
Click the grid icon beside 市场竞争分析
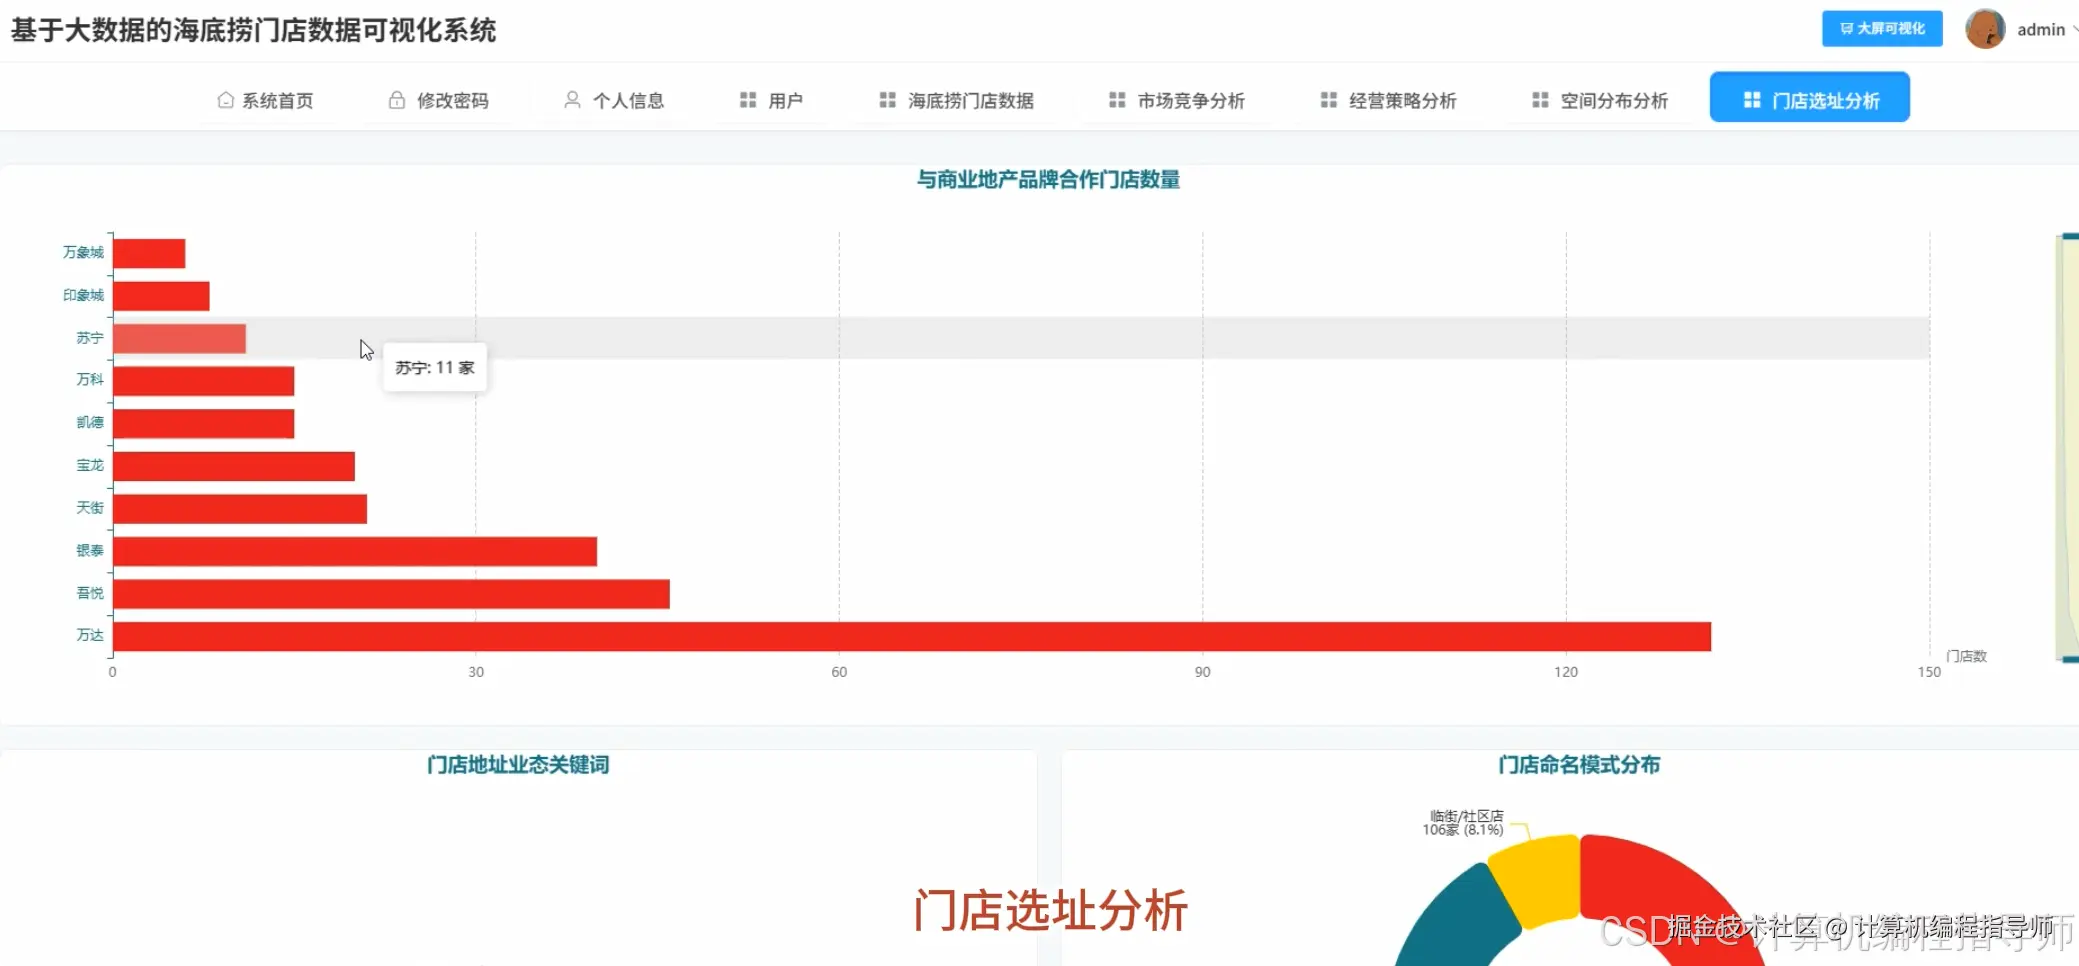pos(1117,100)
